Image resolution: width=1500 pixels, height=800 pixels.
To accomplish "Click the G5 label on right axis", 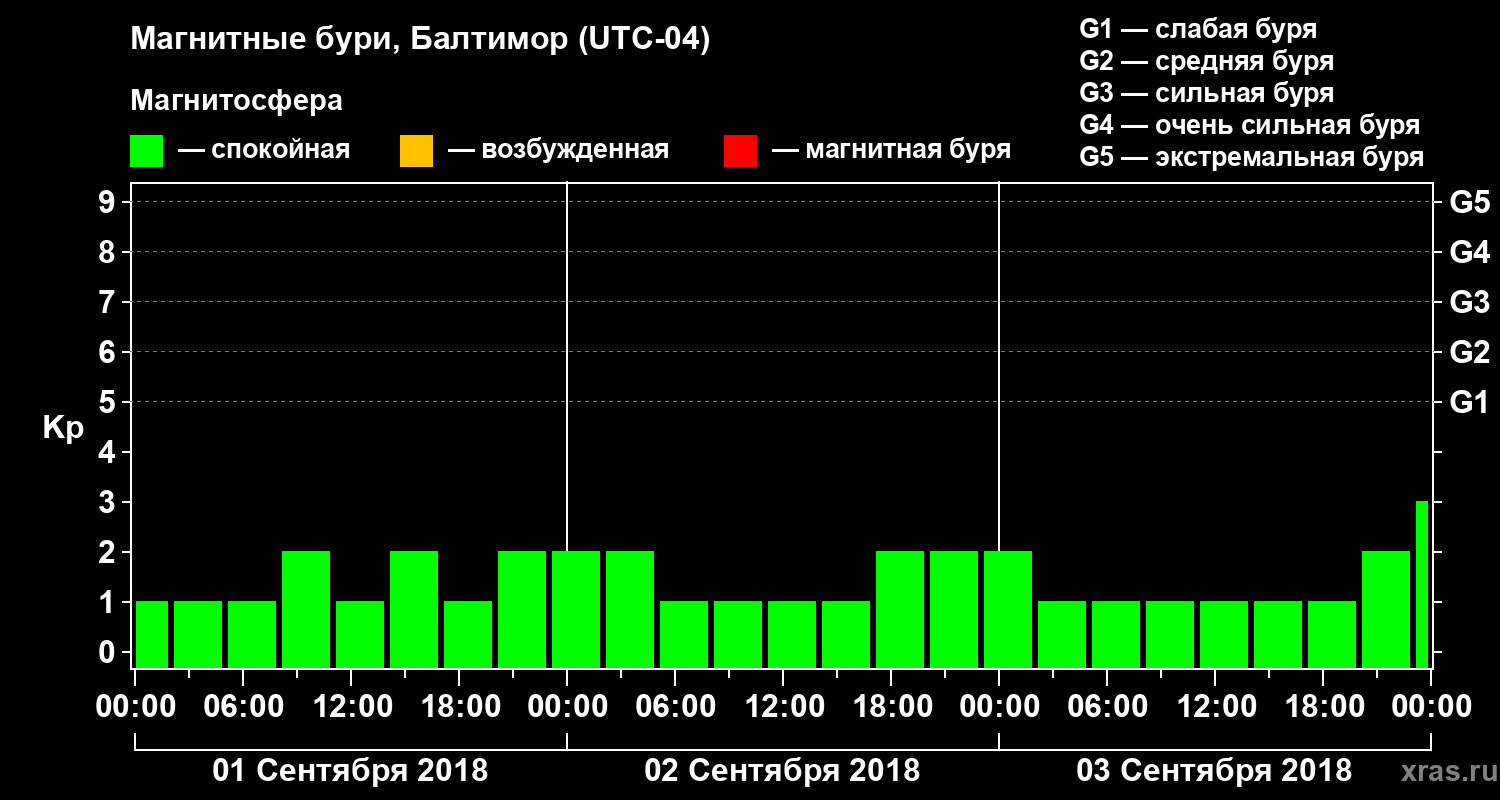I will click(x=1469, y=203).
